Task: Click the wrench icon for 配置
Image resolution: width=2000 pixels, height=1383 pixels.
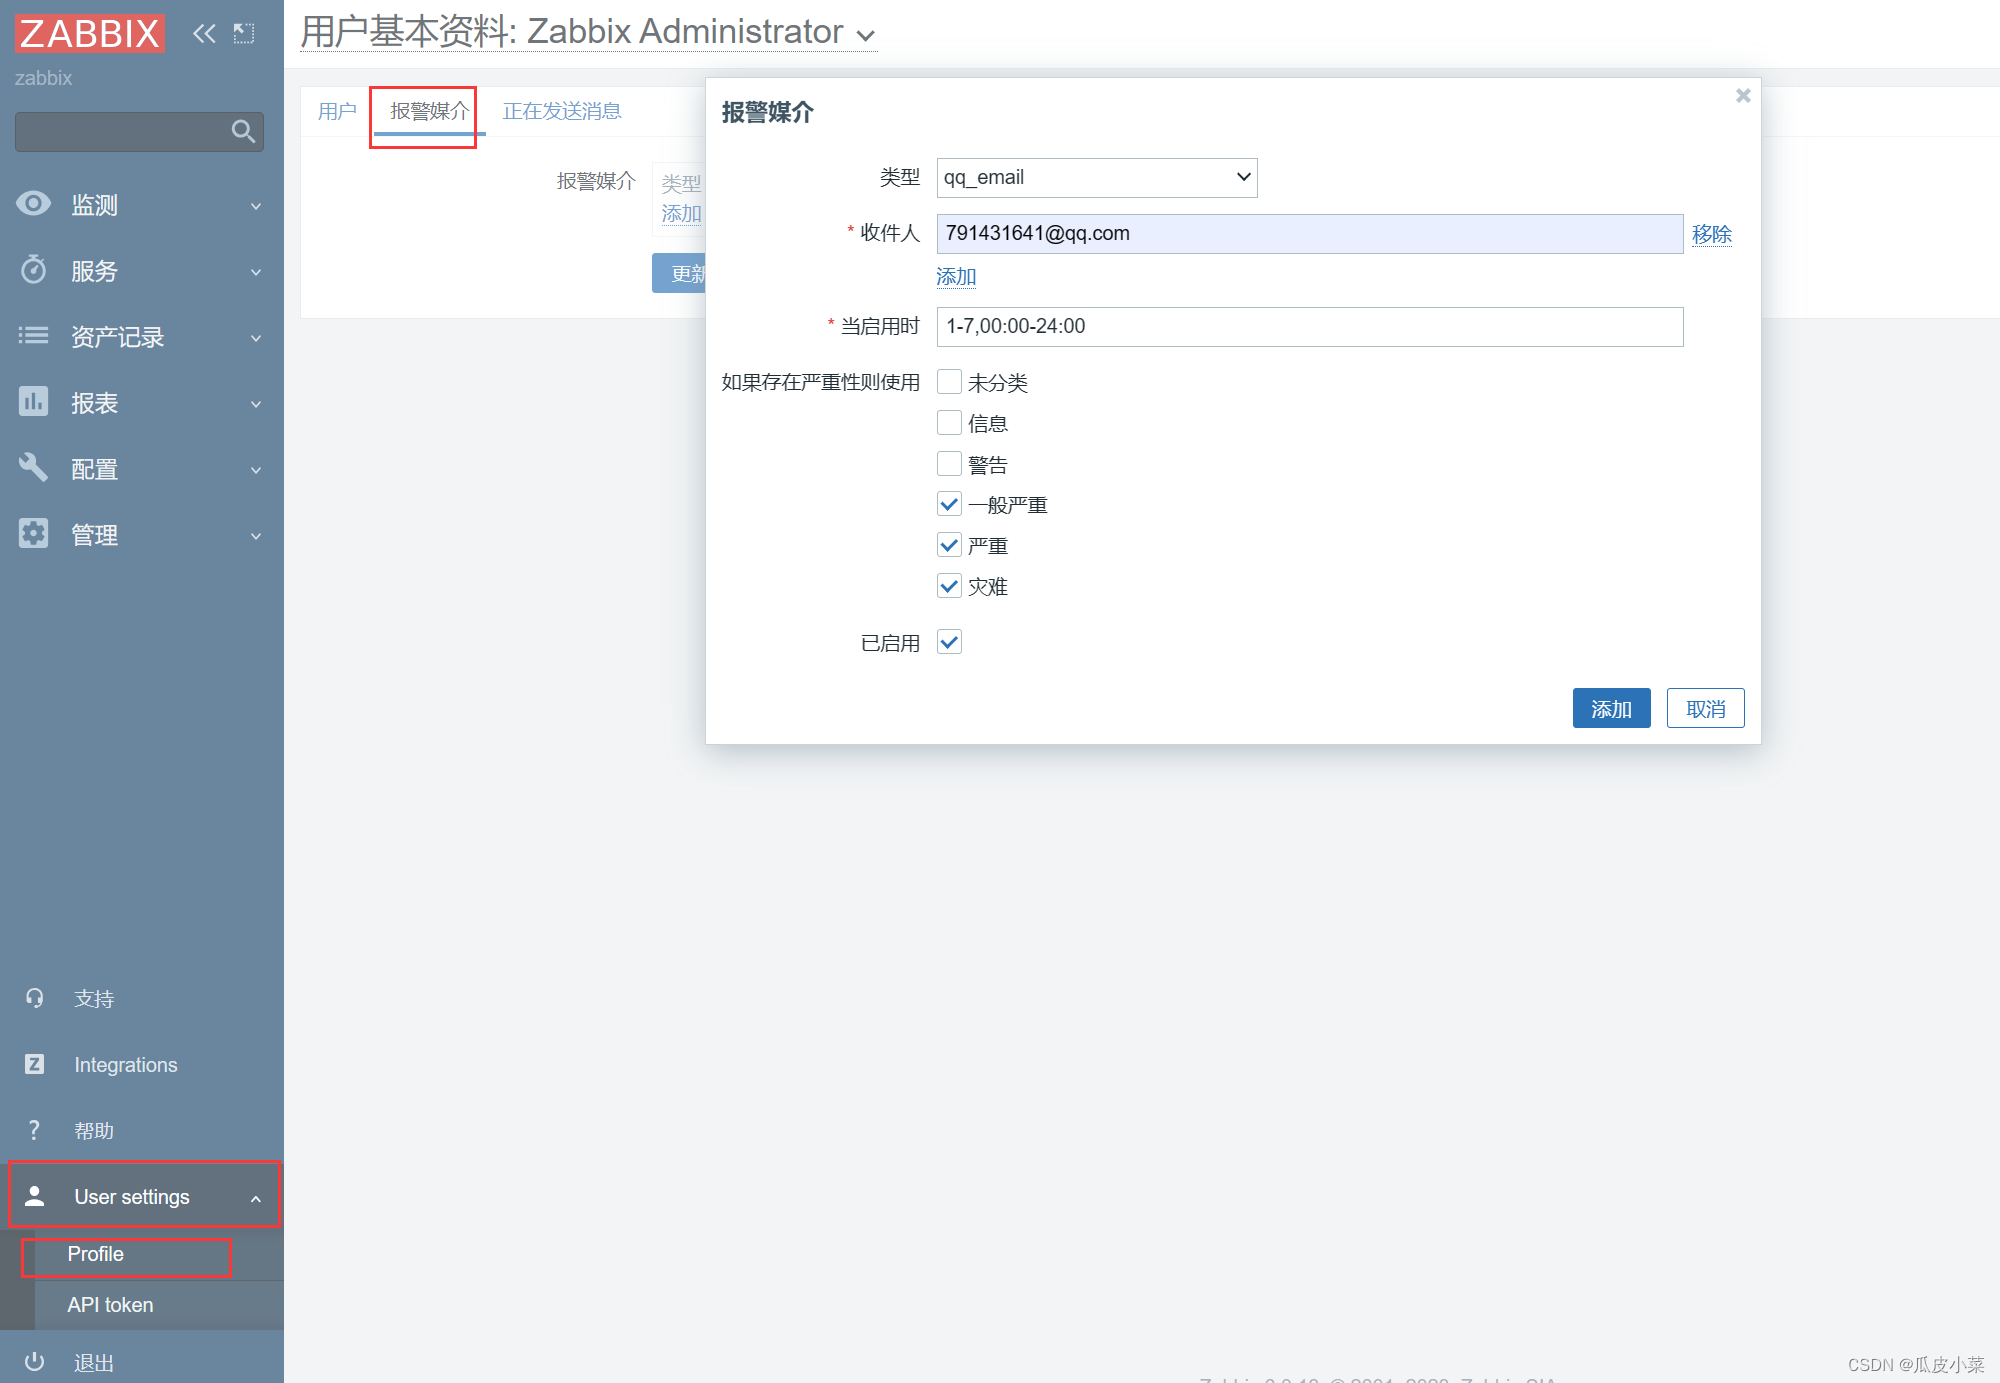Action: 33,468
